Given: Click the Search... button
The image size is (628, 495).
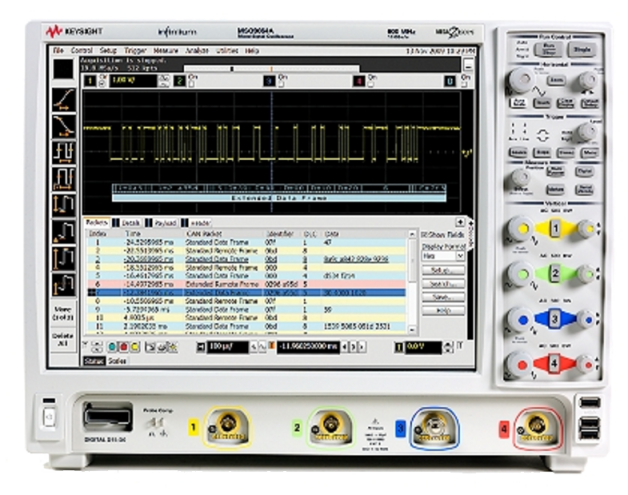Looking at the screenshot, I should click(x=443, y=284).
